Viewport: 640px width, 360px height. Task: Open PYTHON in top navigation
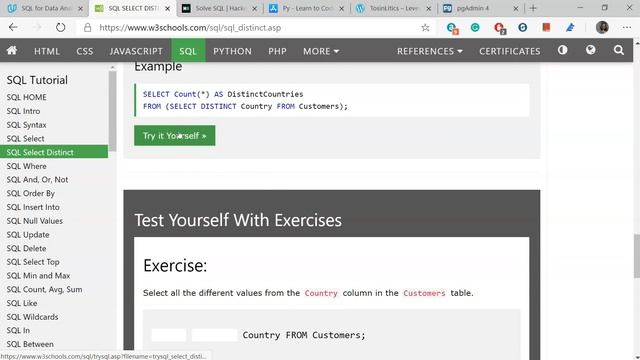[x=232, y=51]
